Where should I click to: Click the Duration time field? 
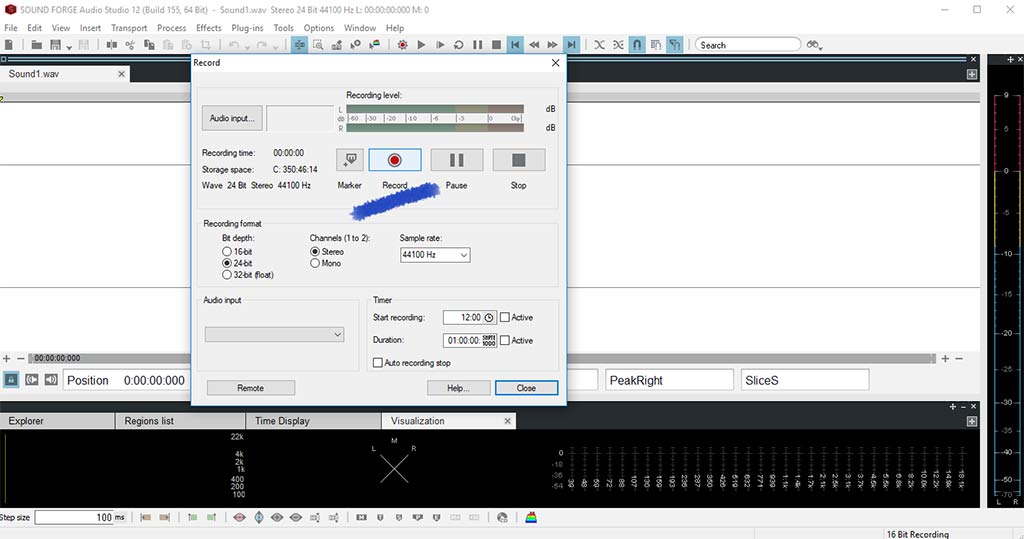(470, 340)
